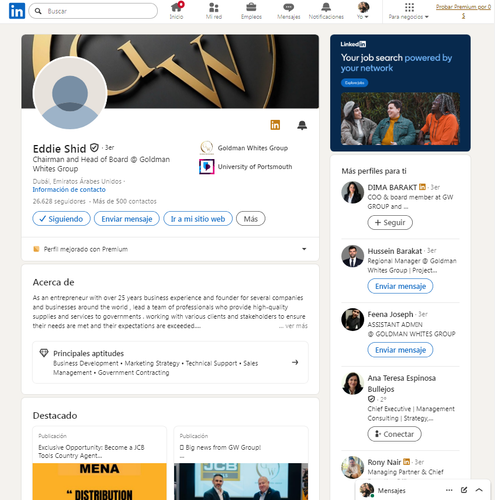Connect with Ana Teresa using Conectar
The width and height of the screenshot is (495, 500).
point(394,434)
